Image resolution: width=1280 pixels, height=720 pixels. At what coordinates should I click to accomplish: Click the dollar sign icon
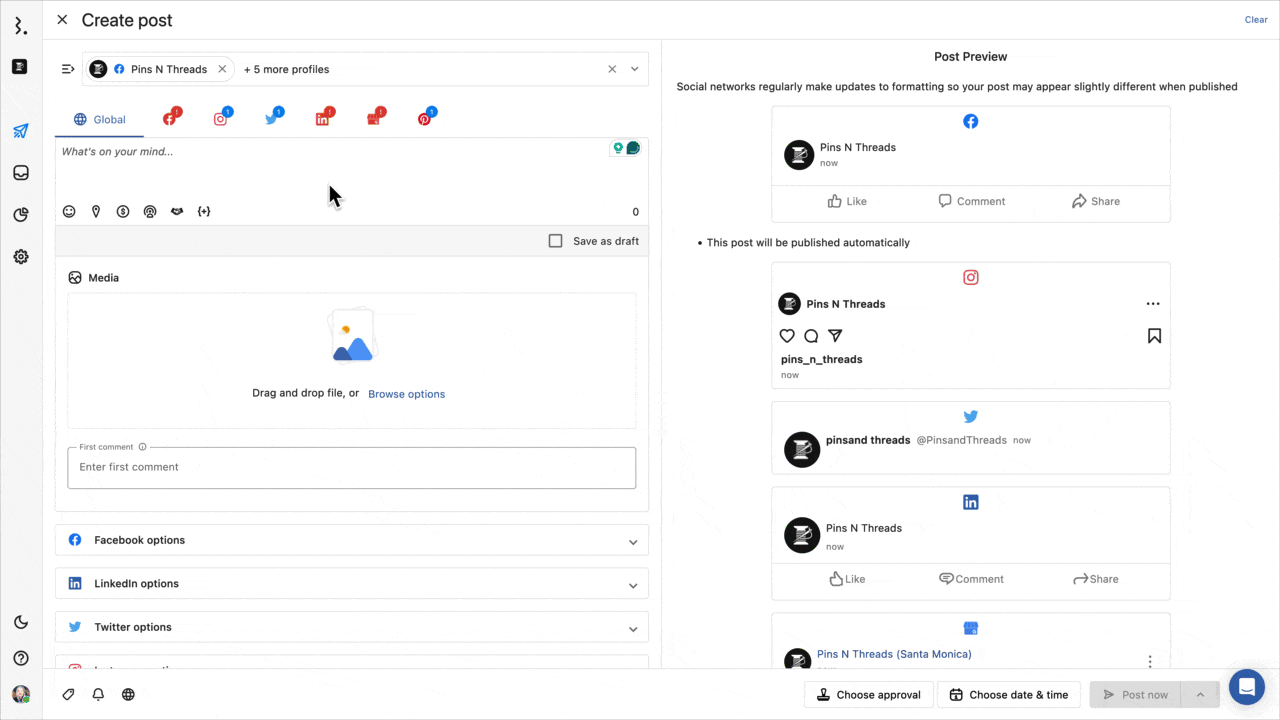tap(123, 211)
